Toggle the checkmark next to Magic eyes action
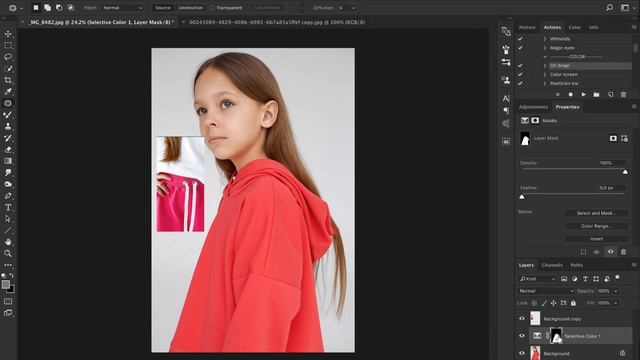 point(520,48)
